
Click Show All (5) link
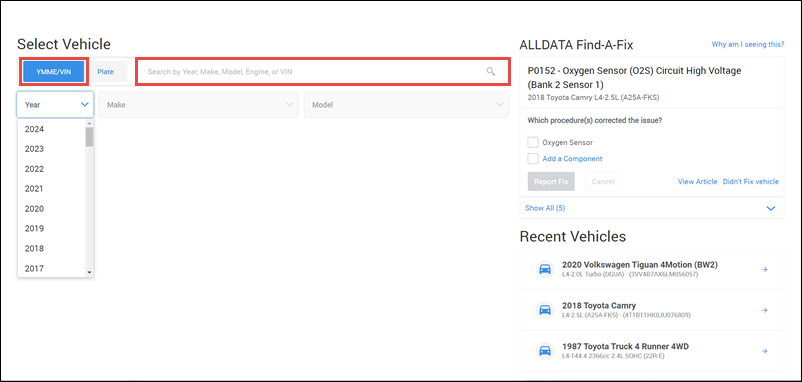point(545,208)
